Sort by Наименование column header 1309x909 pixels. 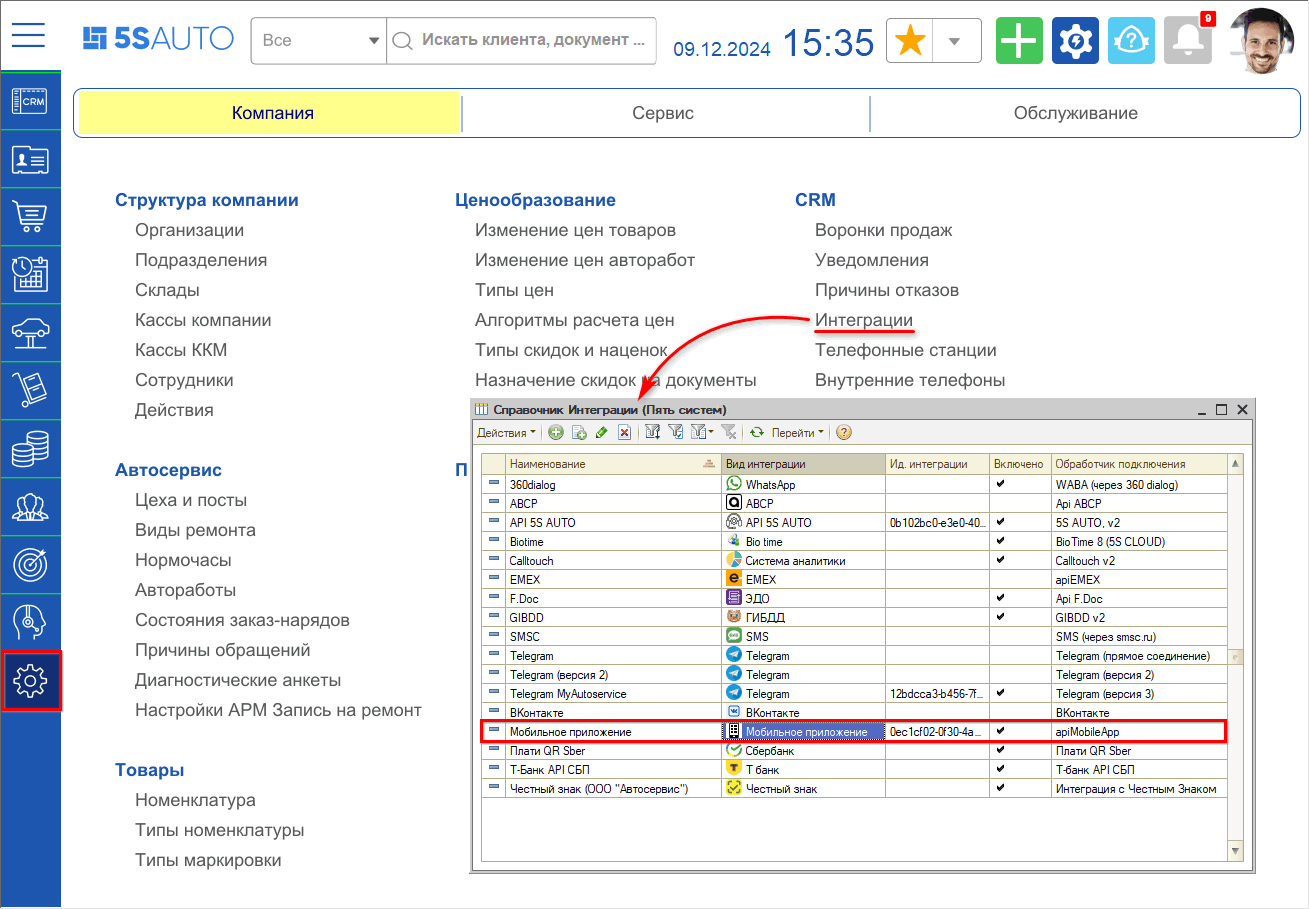(614, 464)
